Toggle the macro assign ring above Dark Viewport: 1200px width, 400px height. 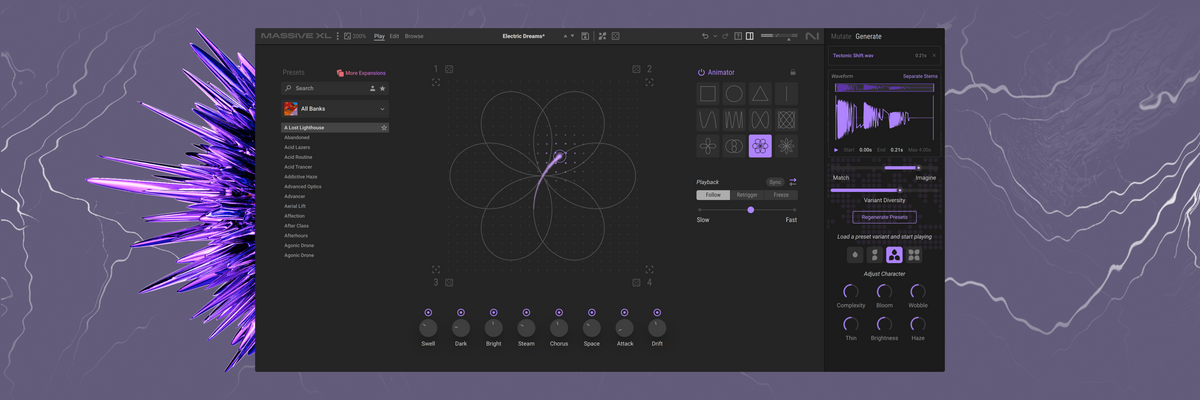click(460, 313)
